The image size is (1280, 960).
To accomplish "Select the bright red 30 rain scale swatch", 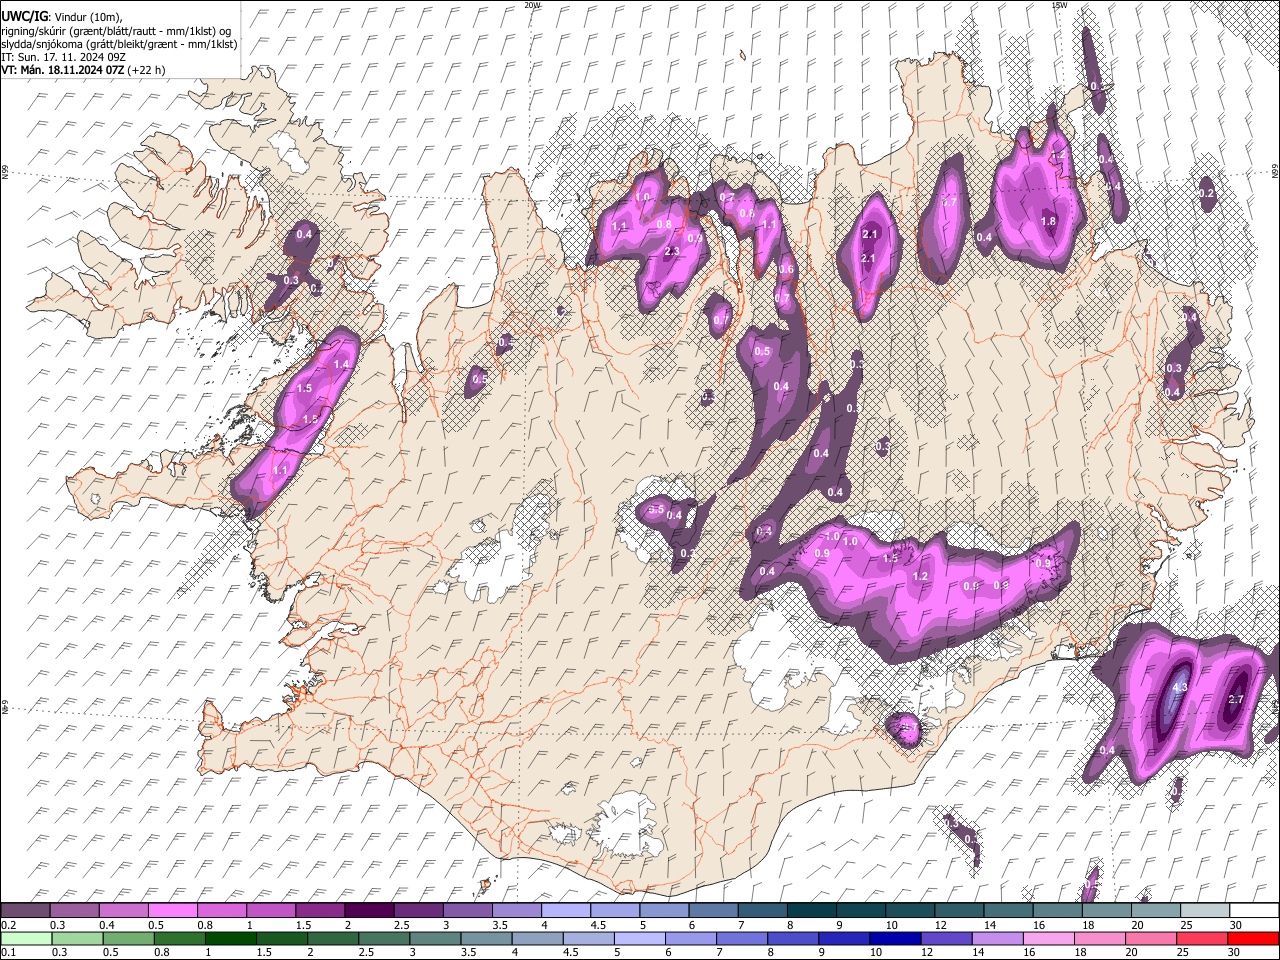I will point(1252,938).
